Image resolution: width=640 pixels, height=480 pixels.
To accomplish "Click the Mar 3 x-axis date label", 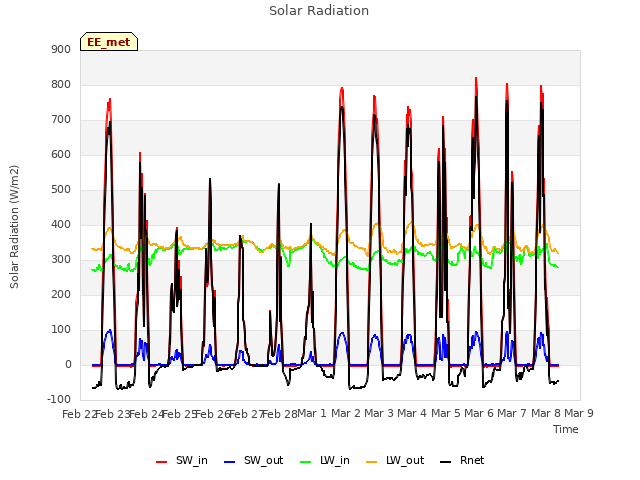I will pos(379,414).
